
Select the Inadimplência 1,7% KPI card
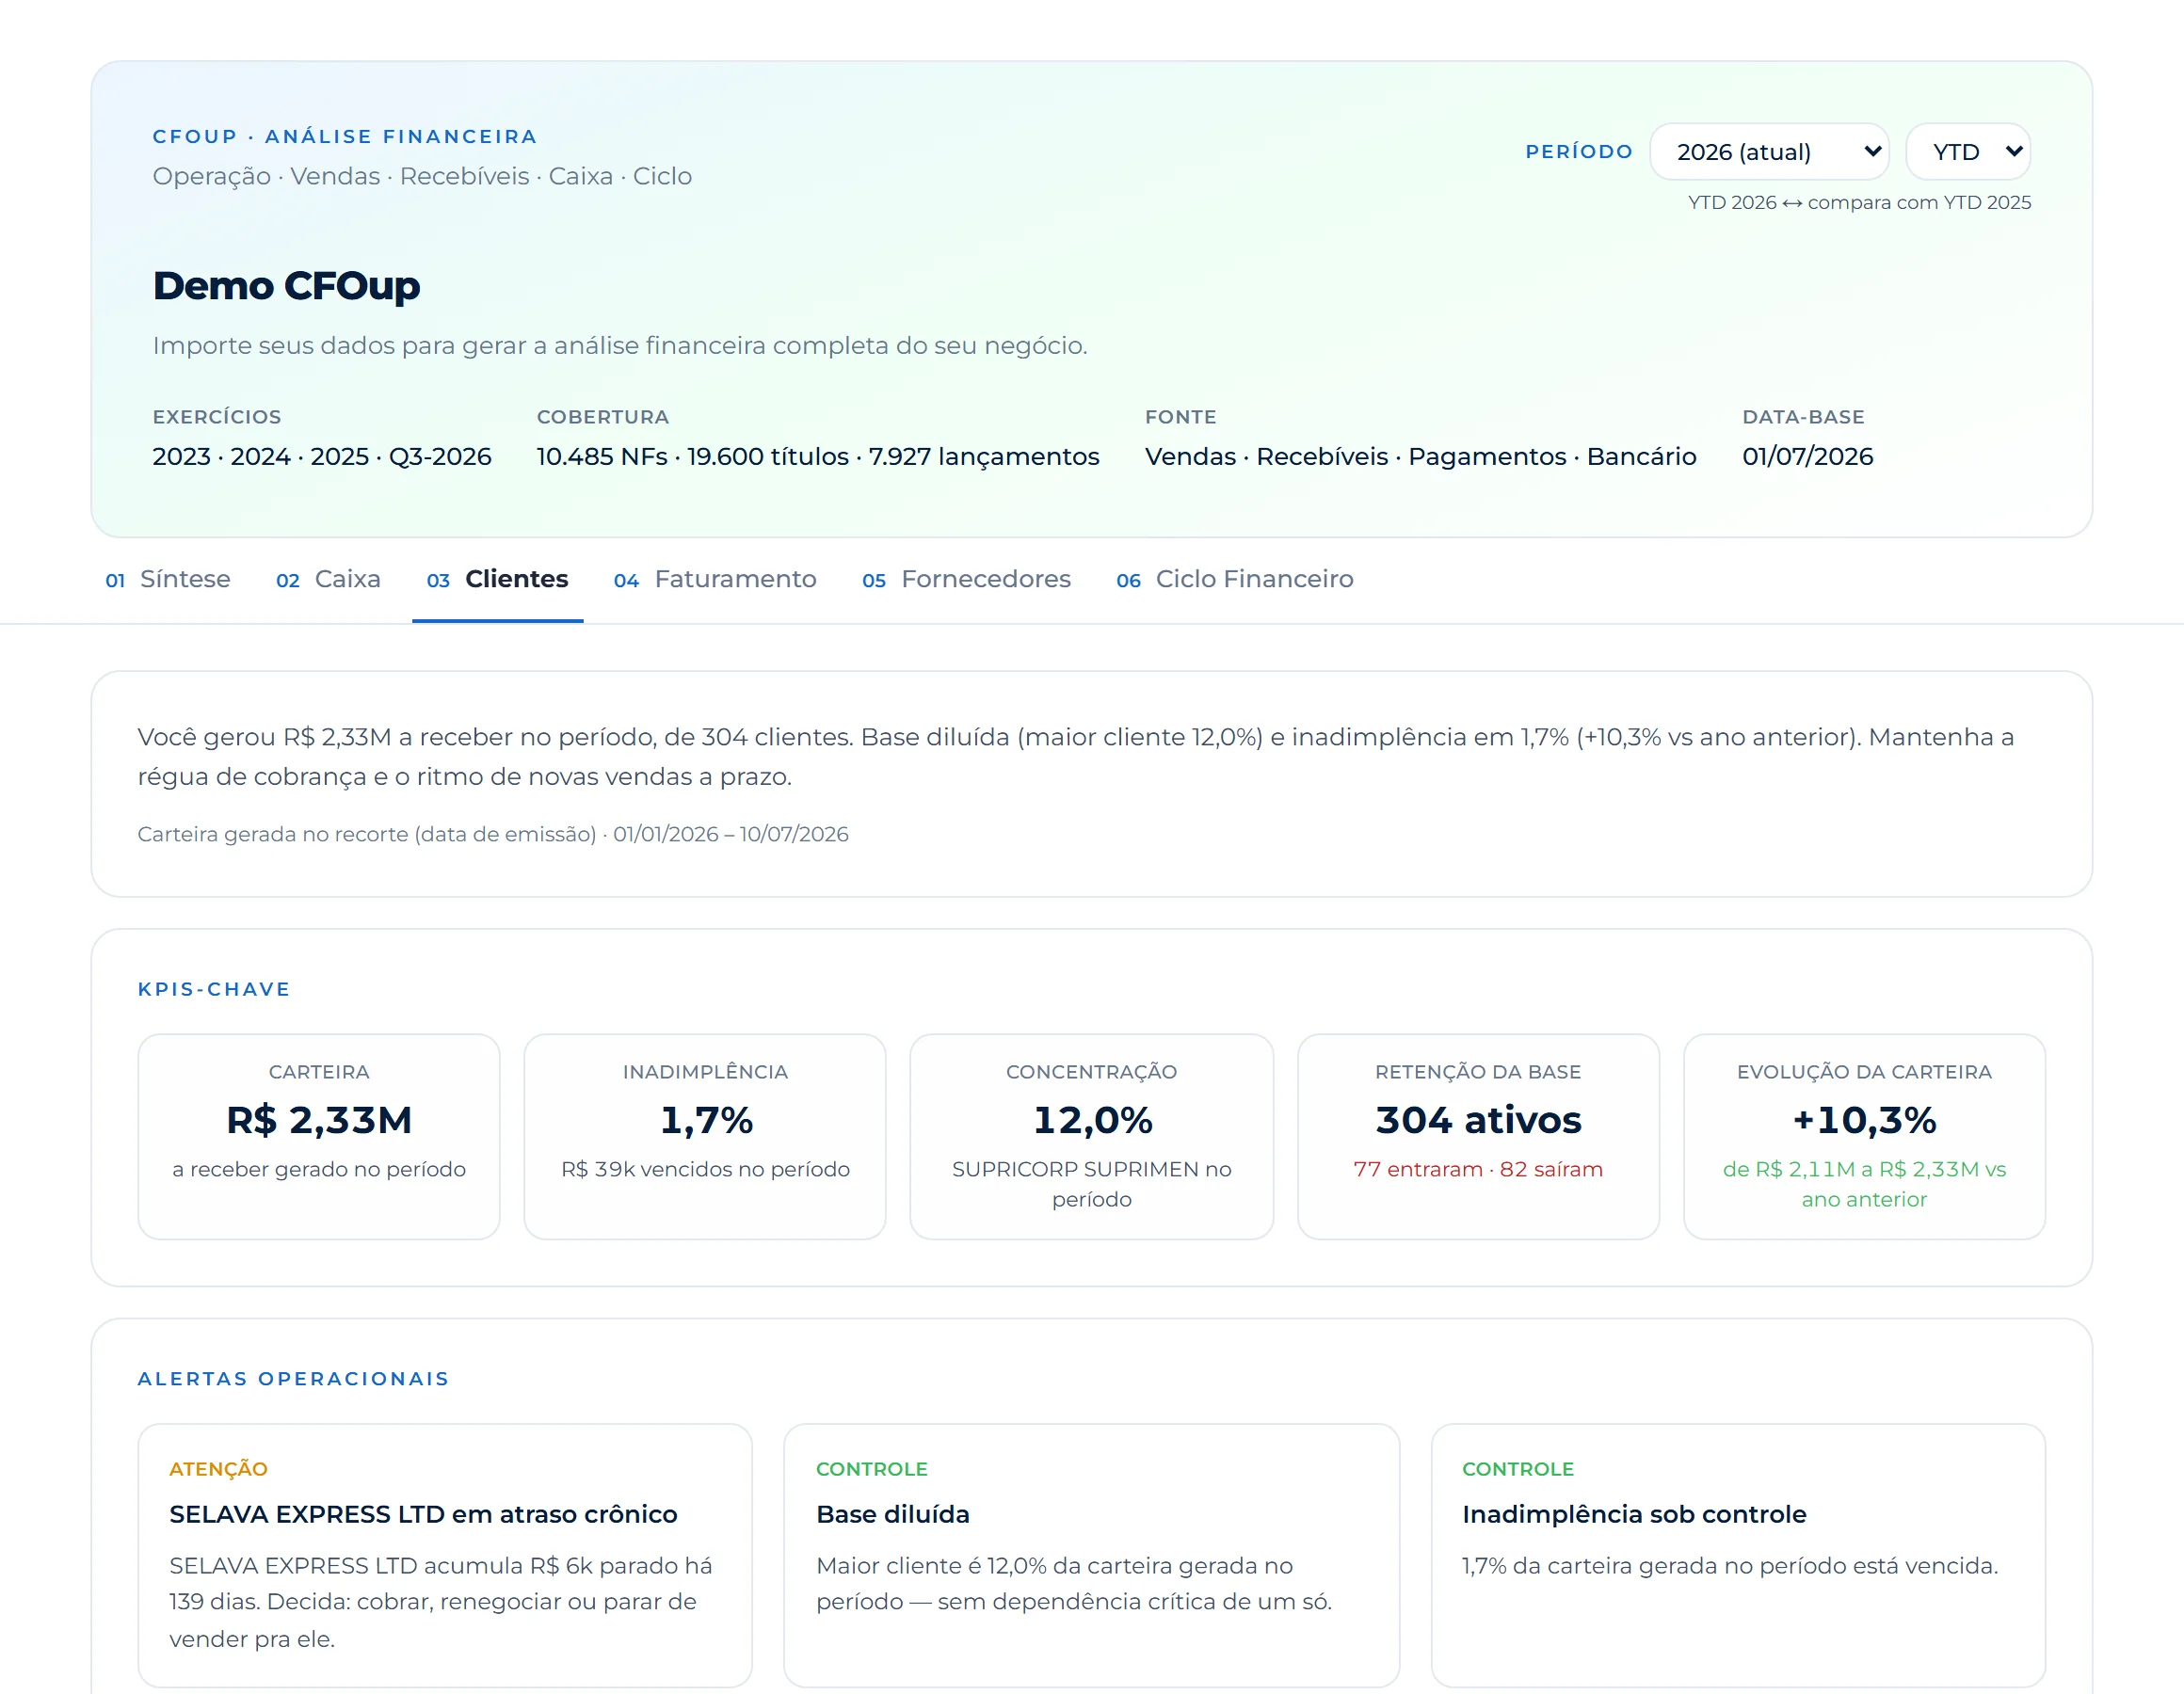[705, 1137]
